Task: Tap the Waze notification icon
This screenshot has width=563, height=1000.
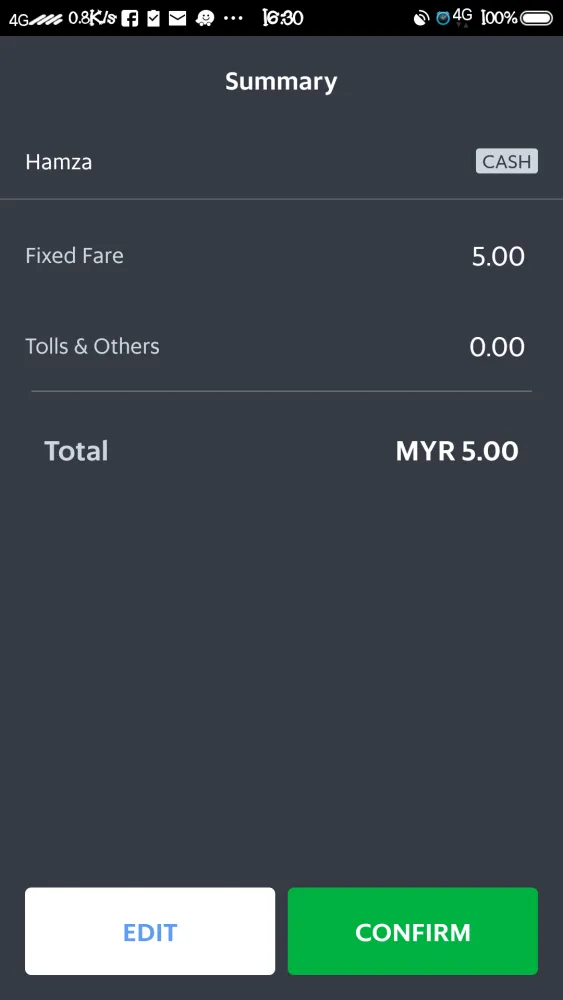Action: [x=204, y=18]
